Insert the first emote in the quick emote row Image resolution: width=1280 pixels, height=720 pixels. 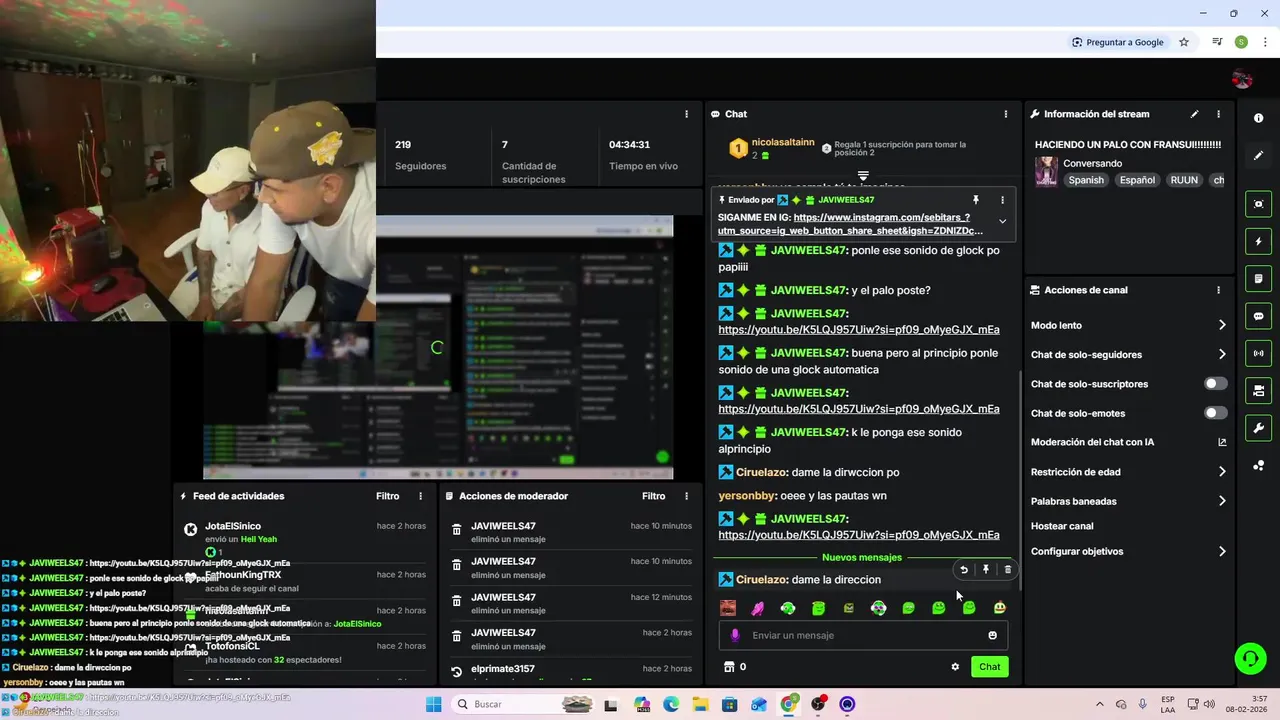click(728, 608)
